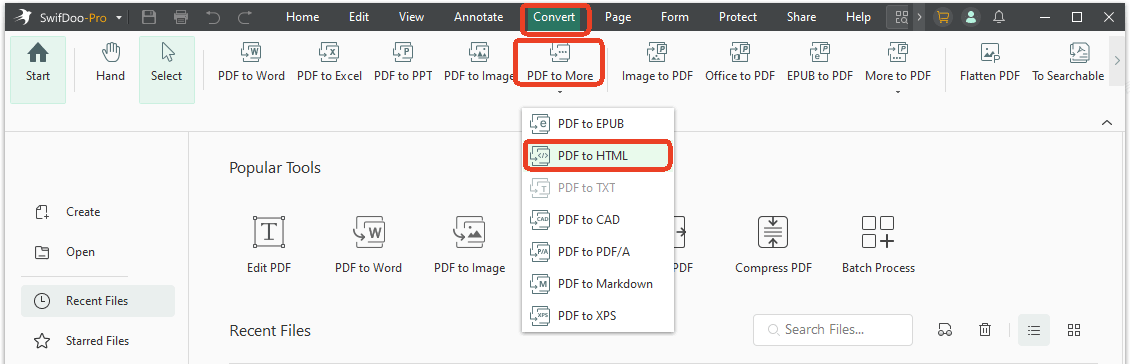1130x364 pixels.
Task: Click EPUB to PDF tool
Action: point(819,62)
